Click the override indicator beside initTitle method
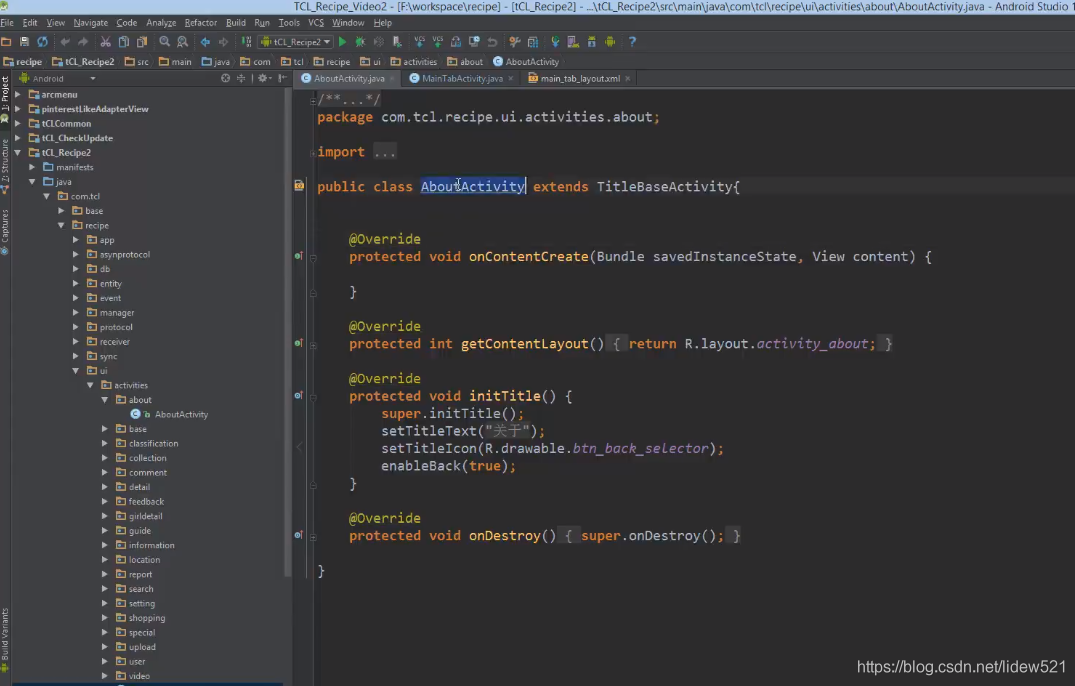 (x=297, y=396)
